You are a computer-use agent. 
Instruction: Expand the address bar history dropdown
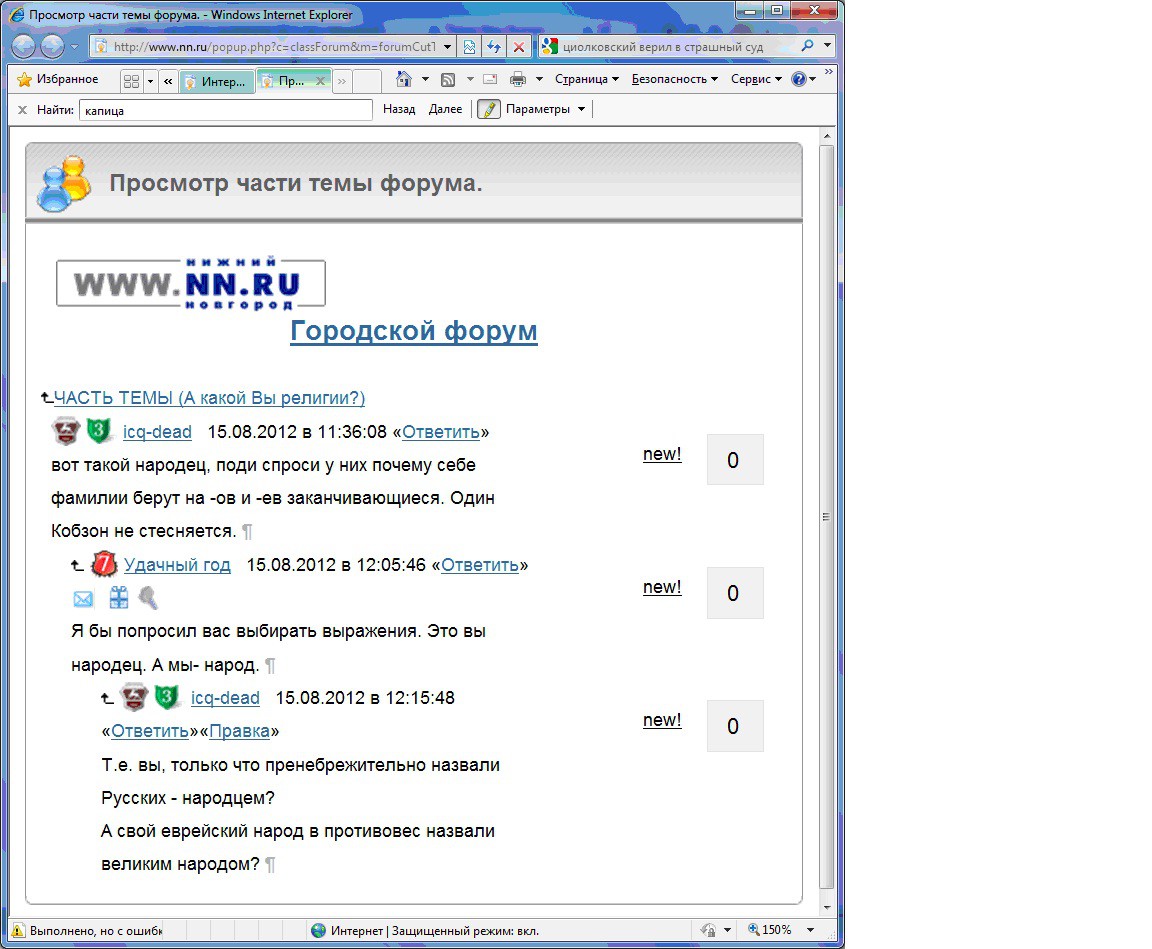tap(447, 46)
